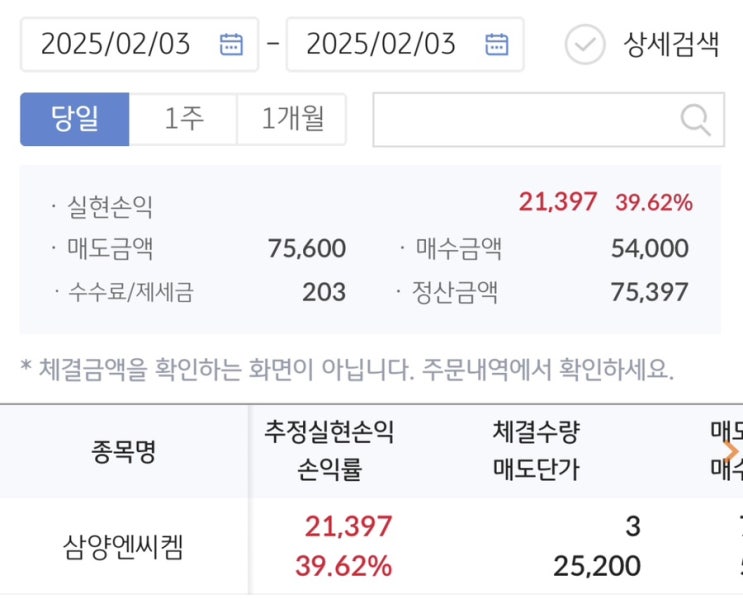This screenshot has height=599, width=743.
Task: Click the 매도금액 value 75,600
Action: (307, 248)
